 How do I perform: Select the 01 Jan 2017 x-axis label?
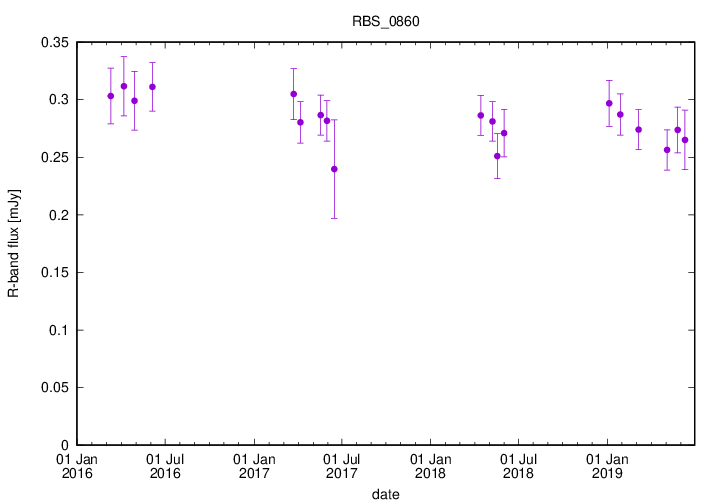(x=254, y=466)
